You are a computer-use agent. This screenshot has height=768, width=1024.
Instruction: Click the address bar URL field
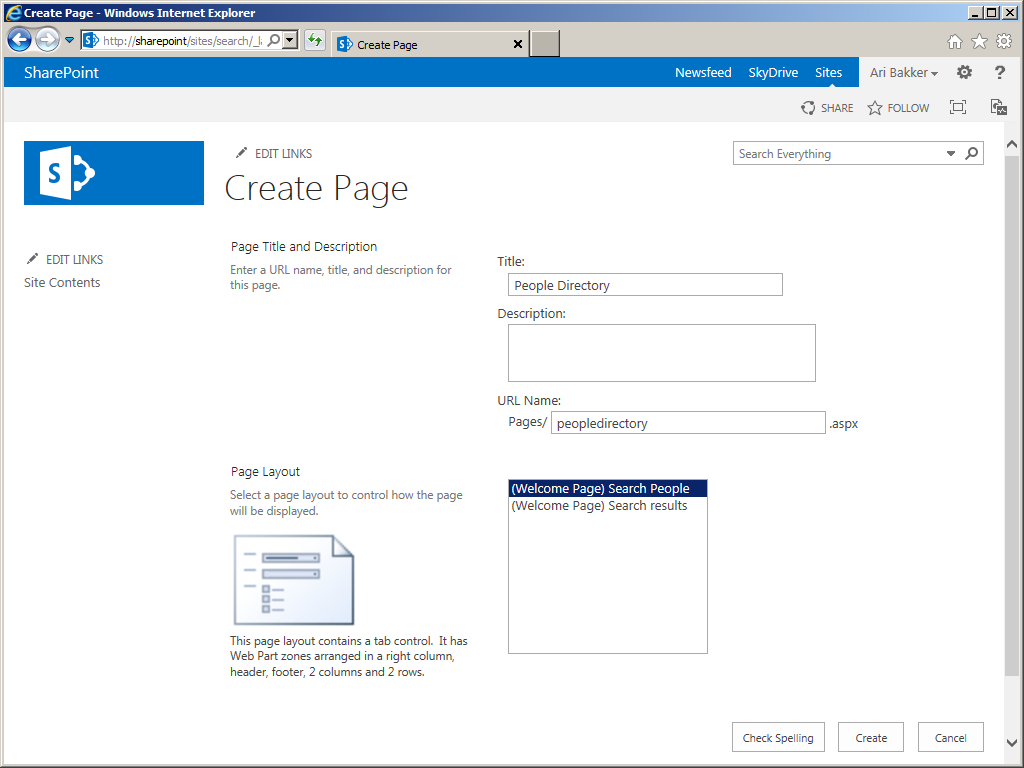(182, 40)
